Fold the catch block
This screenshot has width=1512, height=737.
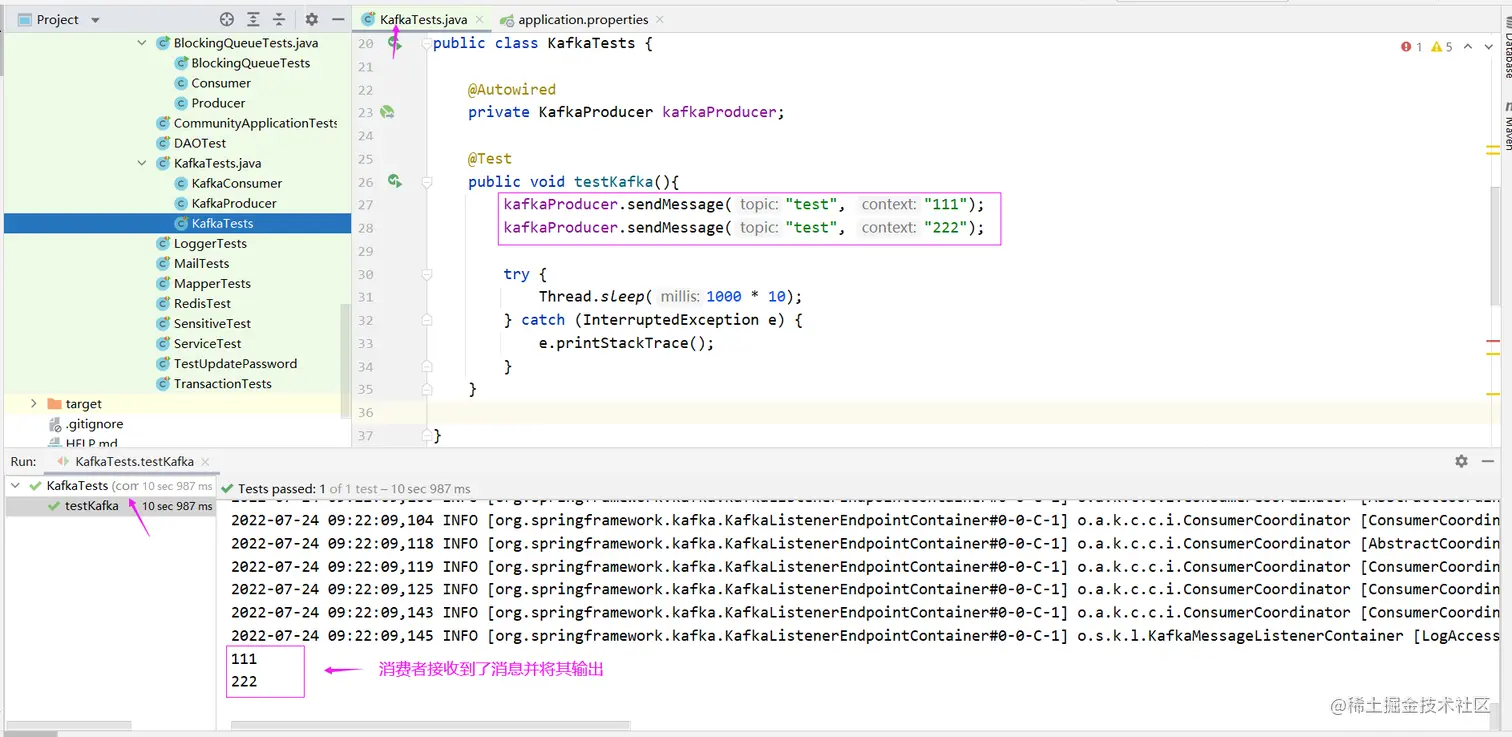pyautogui.click(x=427, y=320)
